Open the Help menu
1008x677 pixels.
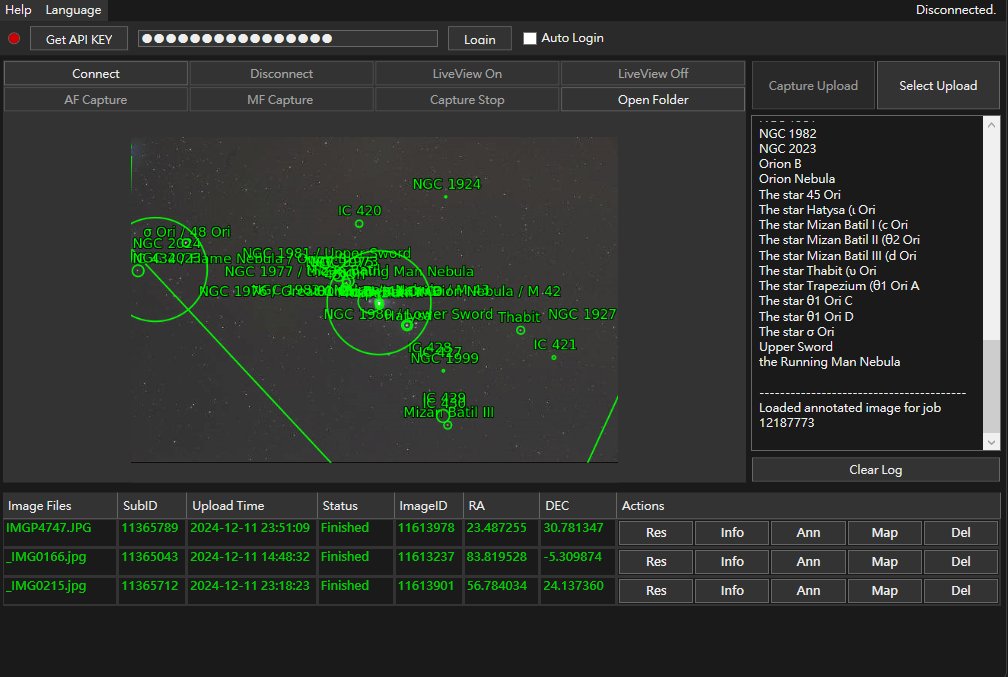(18, 10)
